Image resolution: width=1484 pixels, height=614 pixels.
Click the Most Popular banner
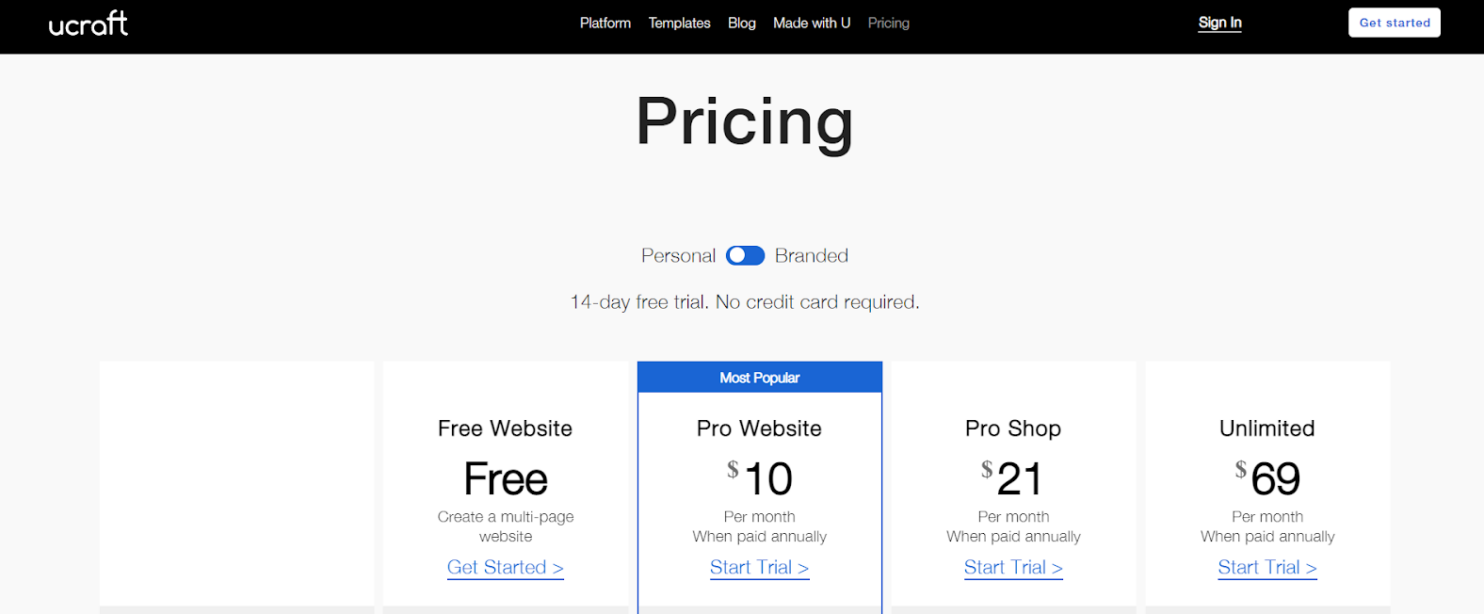tap(759, 377)
